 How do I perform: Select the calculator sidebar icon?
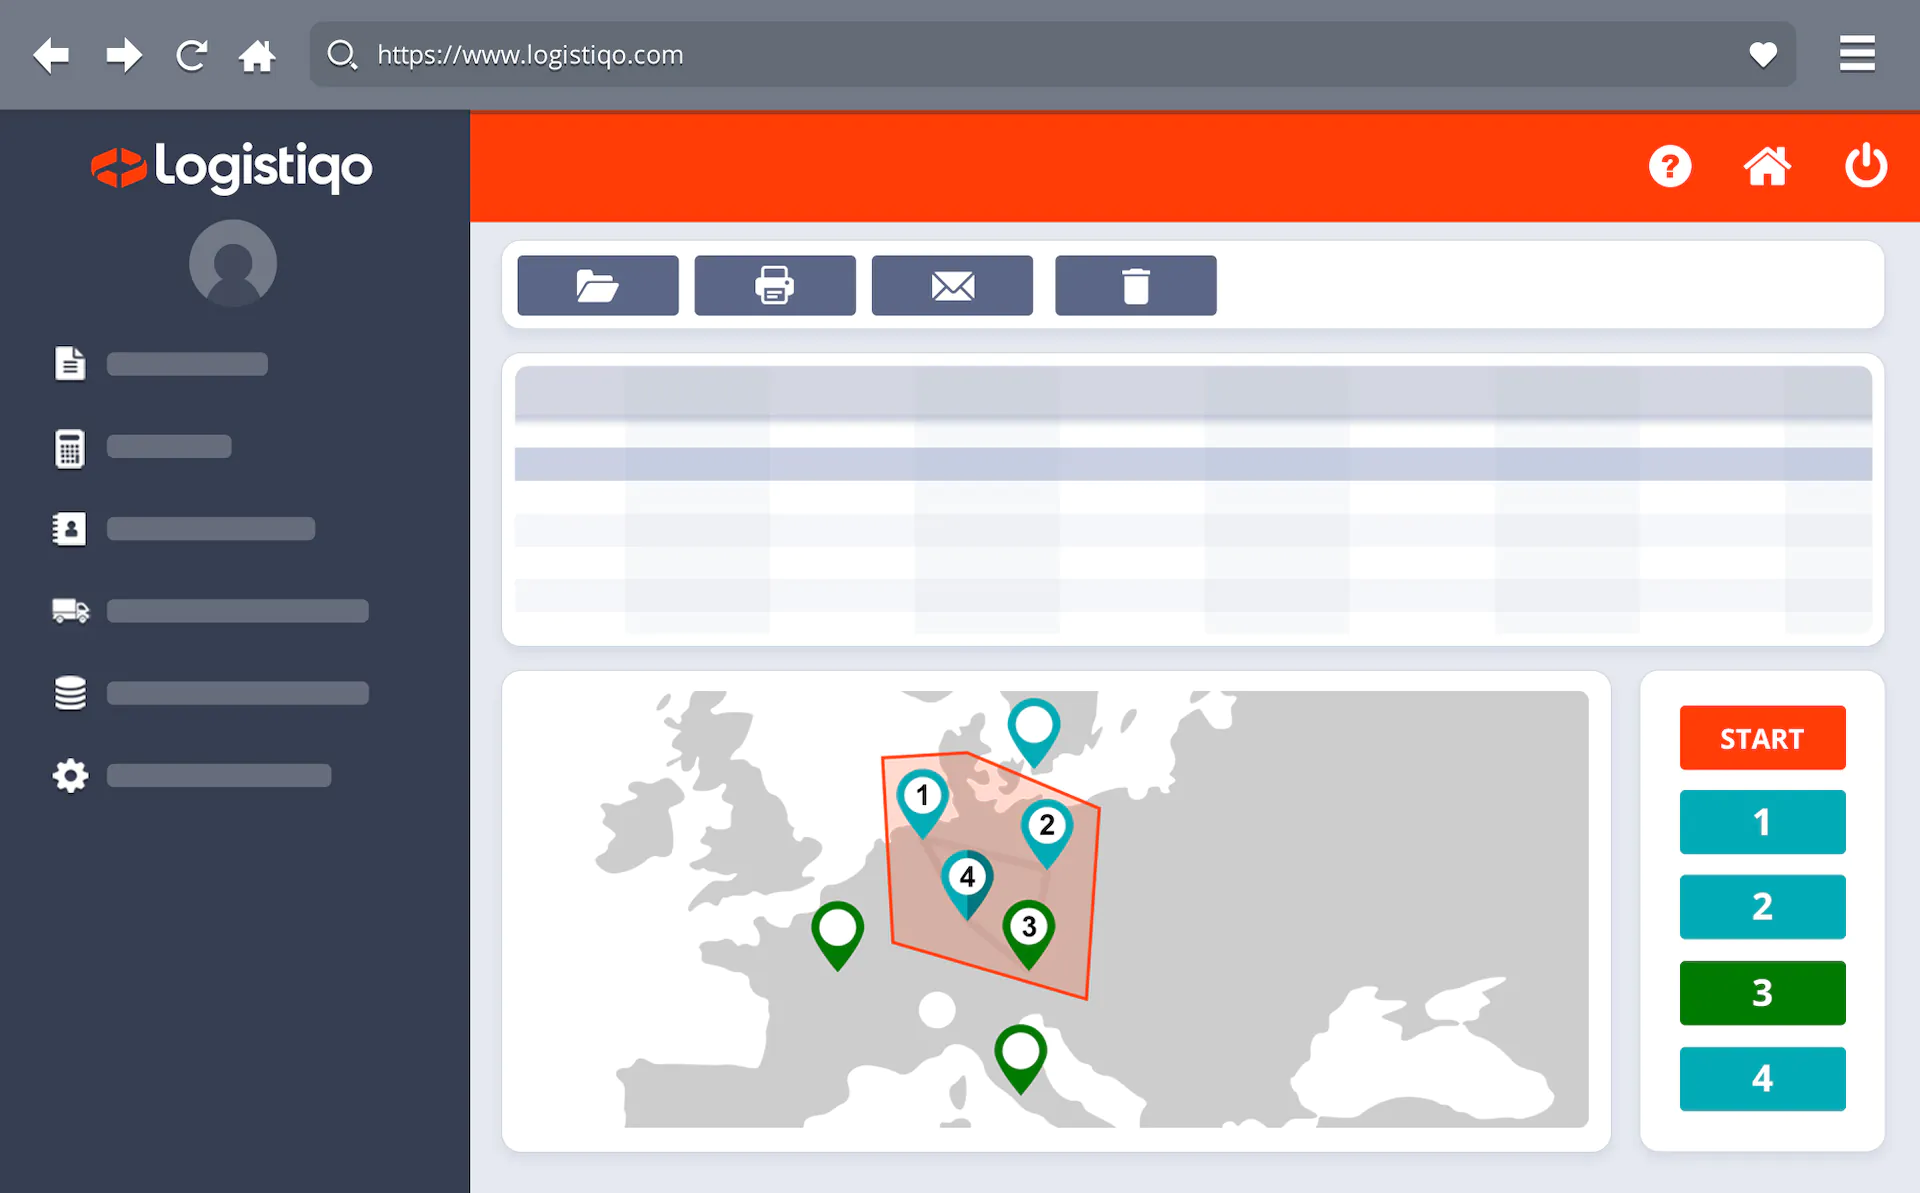pos(70,448)
